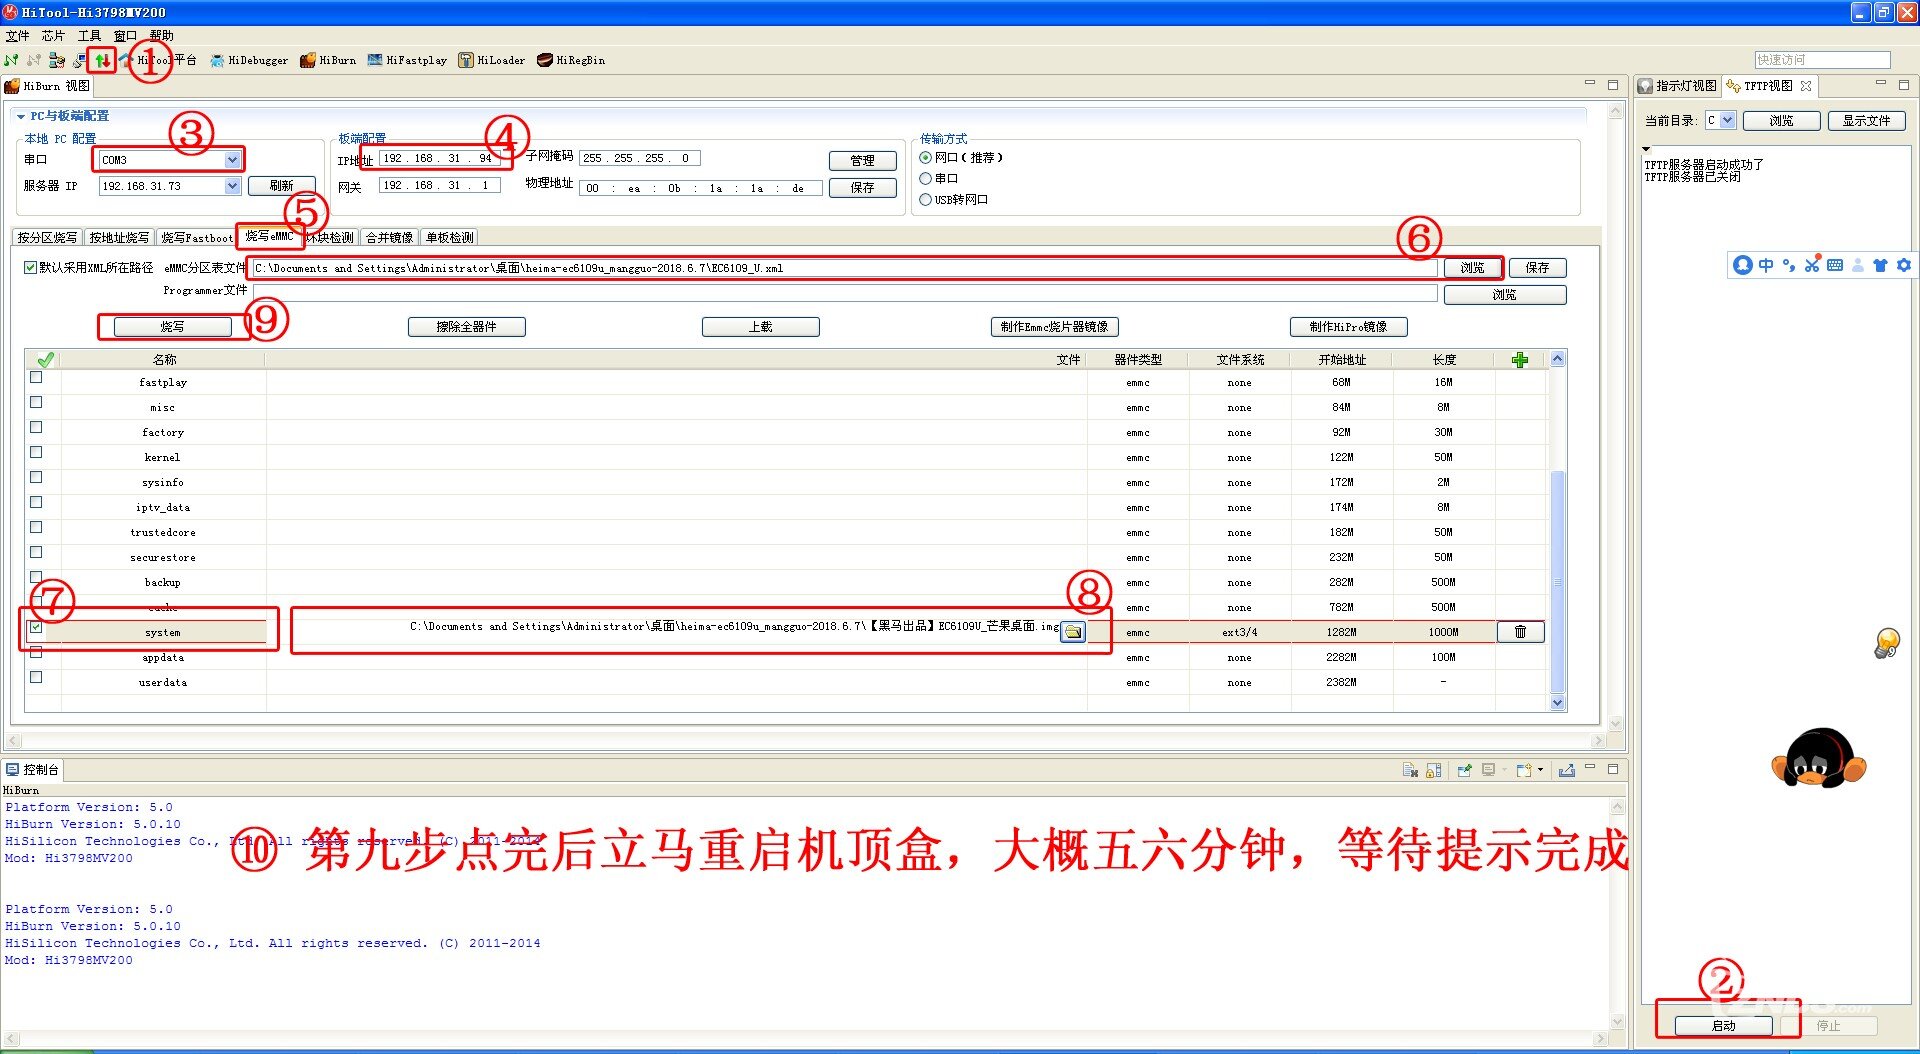Uncheck the system partition checkbox
This screenshot has width=1920, height=1054.
36,628
